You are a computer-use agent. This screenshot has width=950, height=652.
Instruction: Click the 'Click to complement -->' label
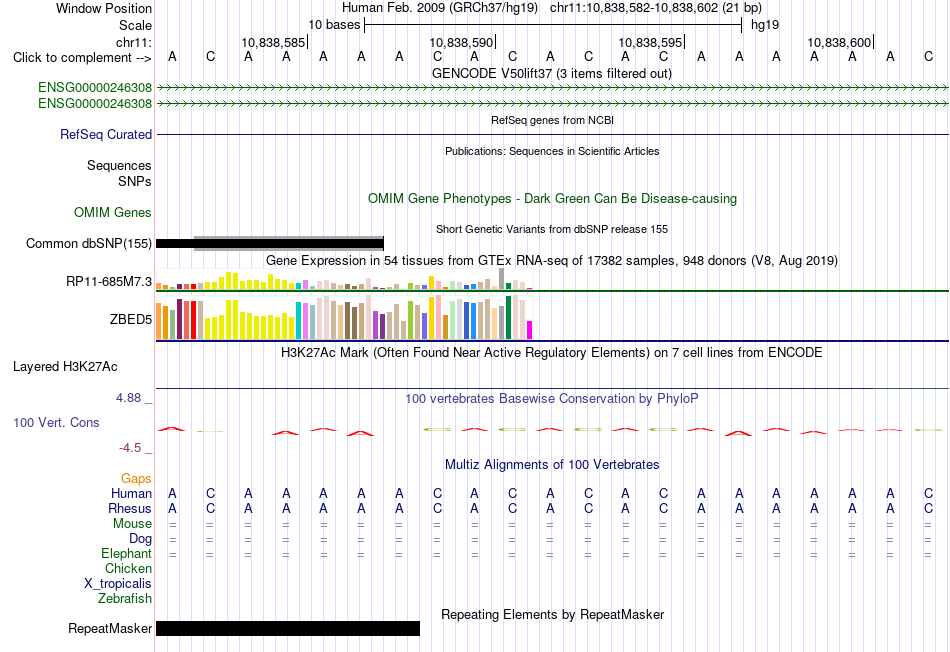click(82, 58)
